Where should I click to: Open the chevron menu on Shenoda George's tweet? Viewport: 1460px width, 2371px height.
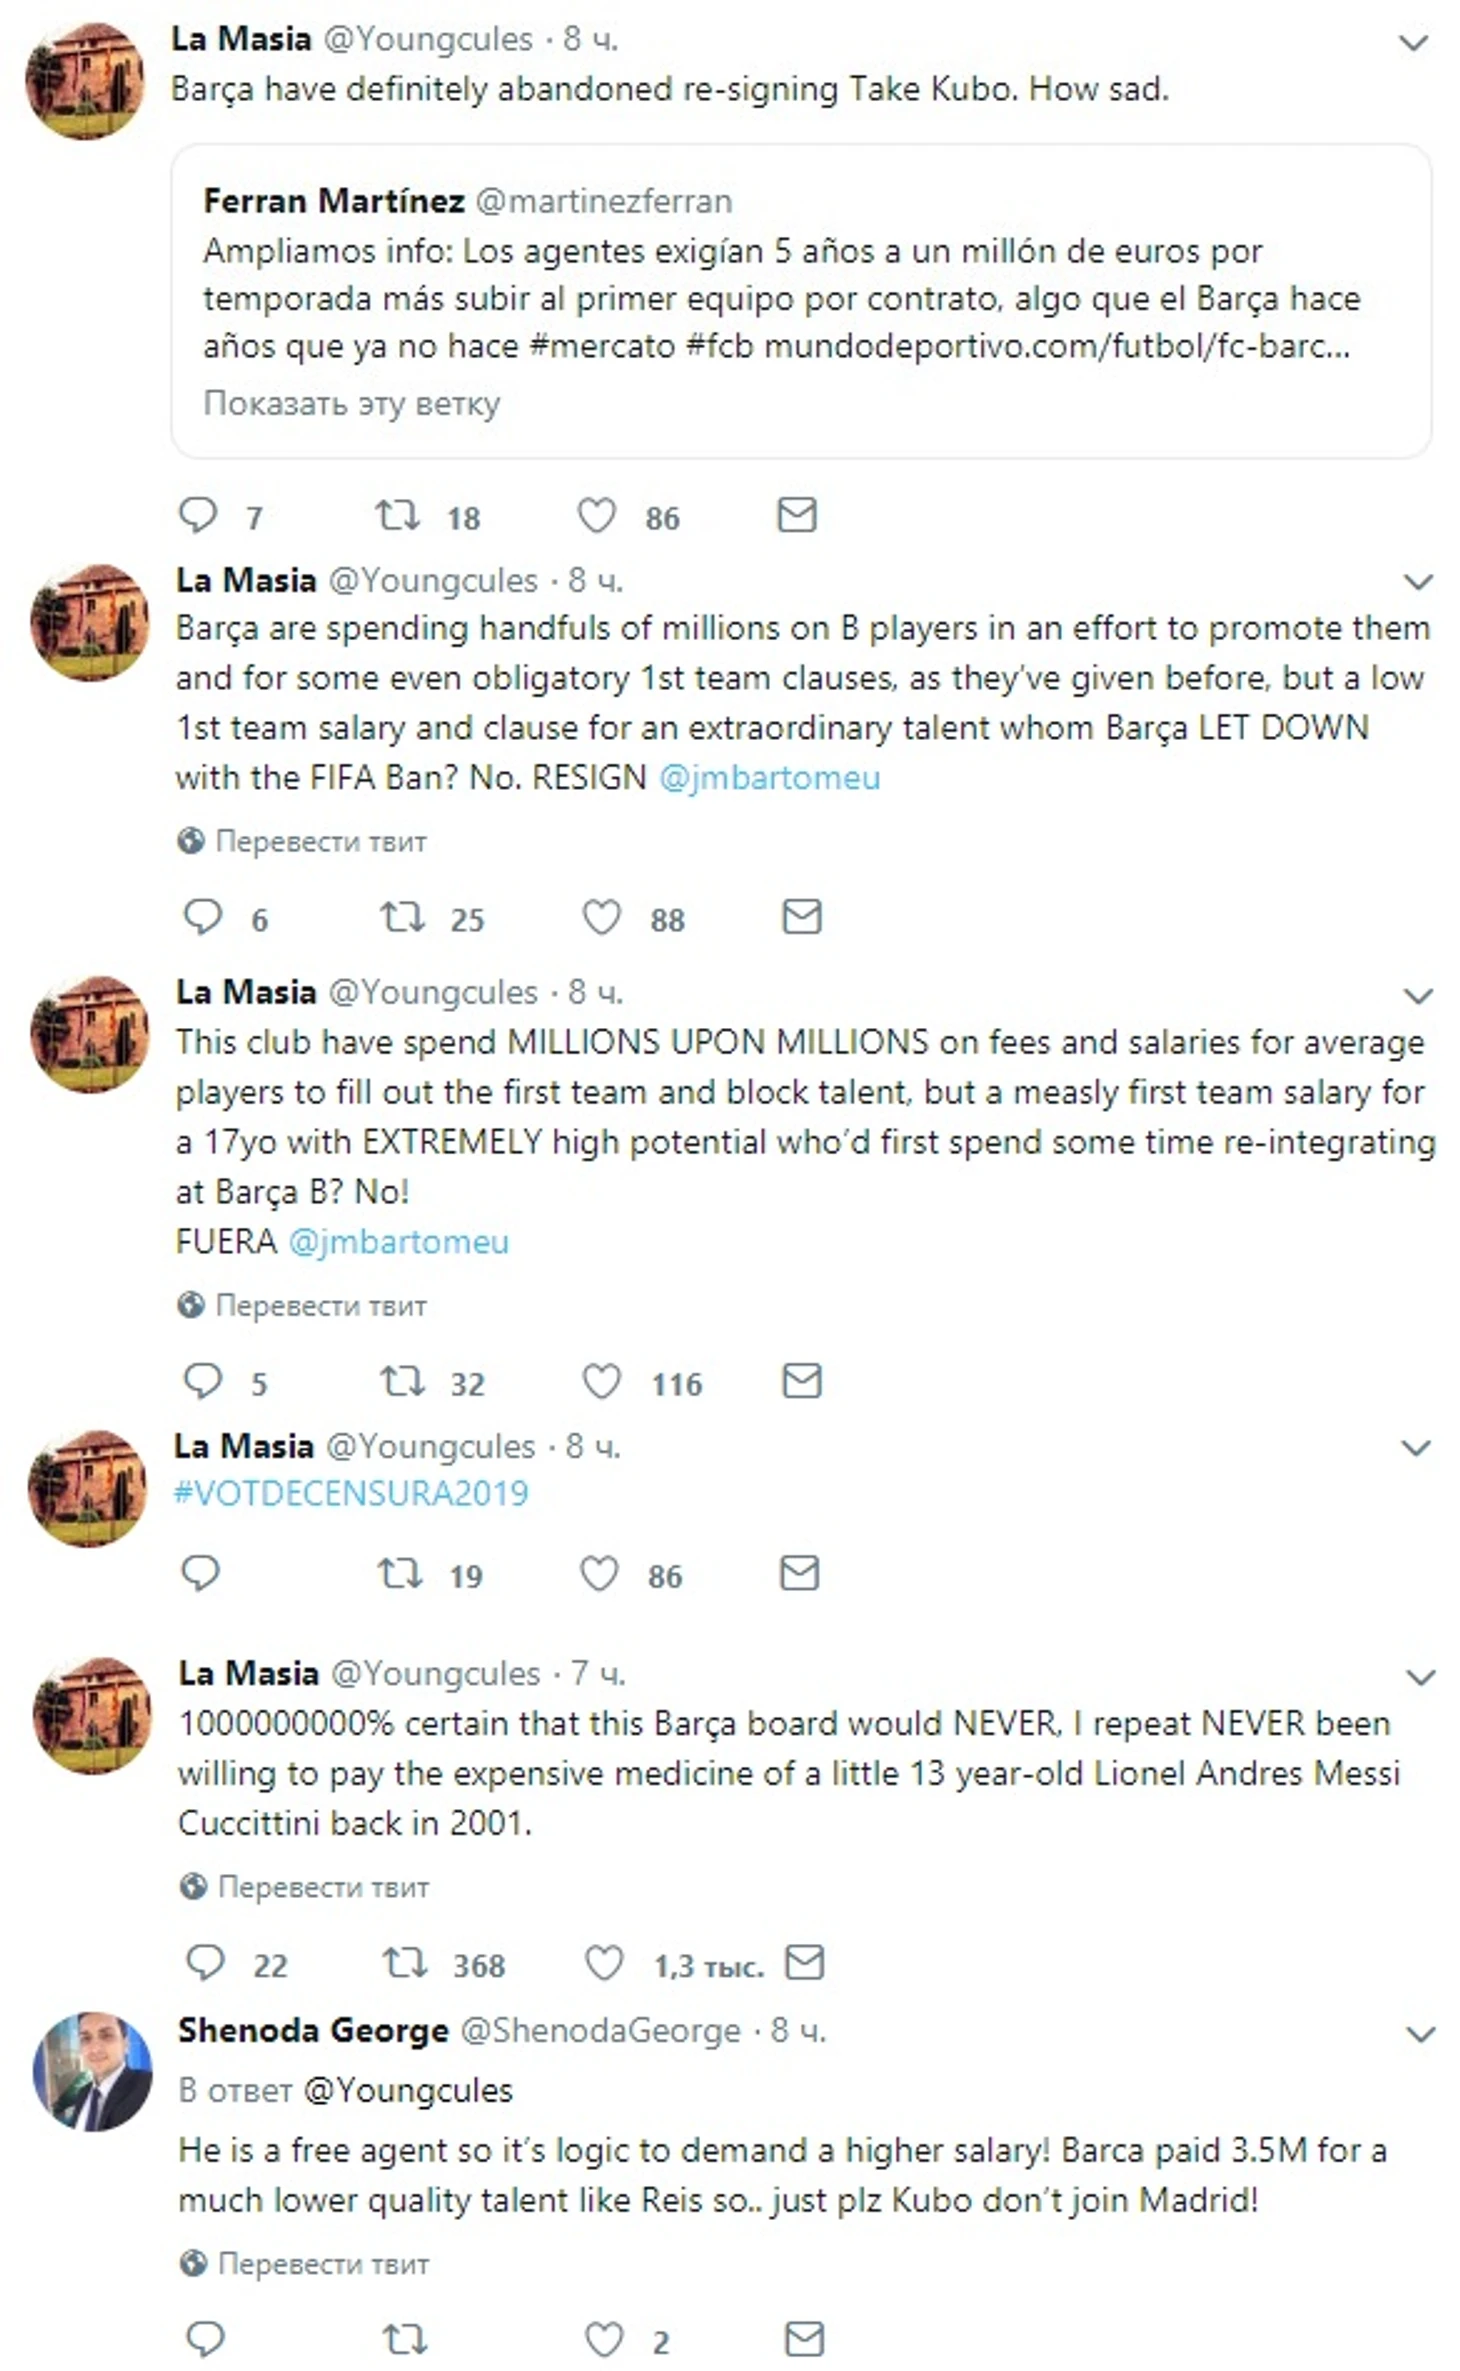coord(1420,2033)
